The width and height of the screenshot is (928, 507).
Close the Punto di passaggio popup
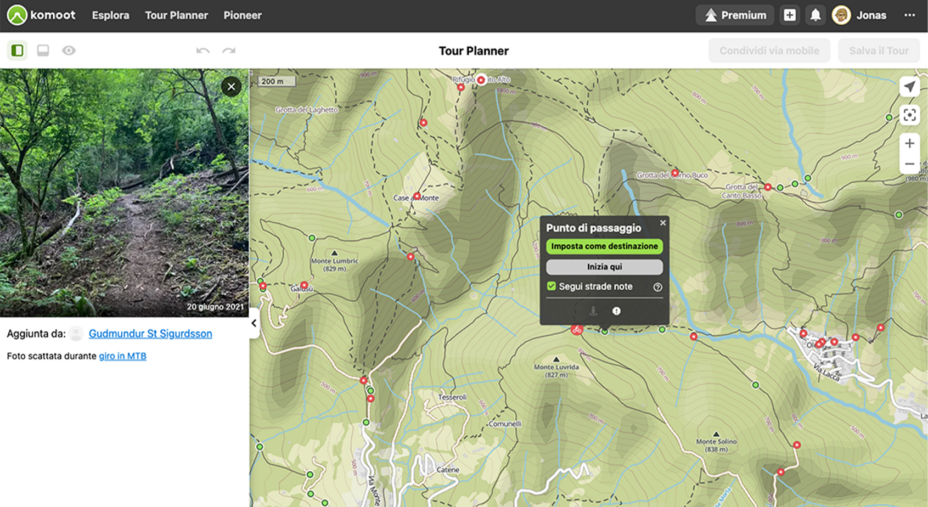click(663, 223)
